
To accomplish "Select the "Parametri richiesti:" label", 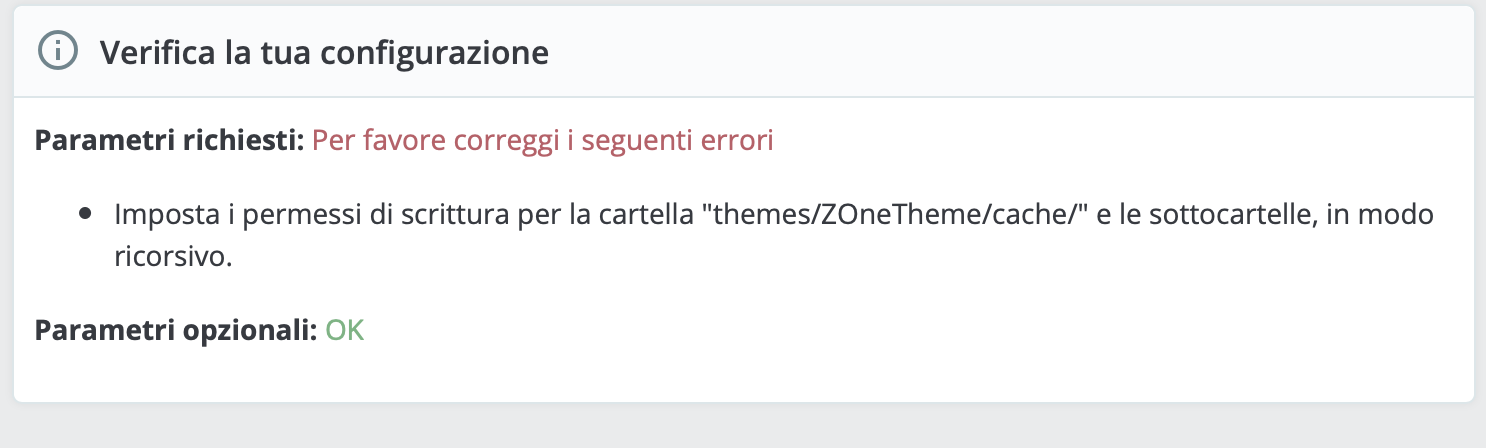I will click(169, 141).
